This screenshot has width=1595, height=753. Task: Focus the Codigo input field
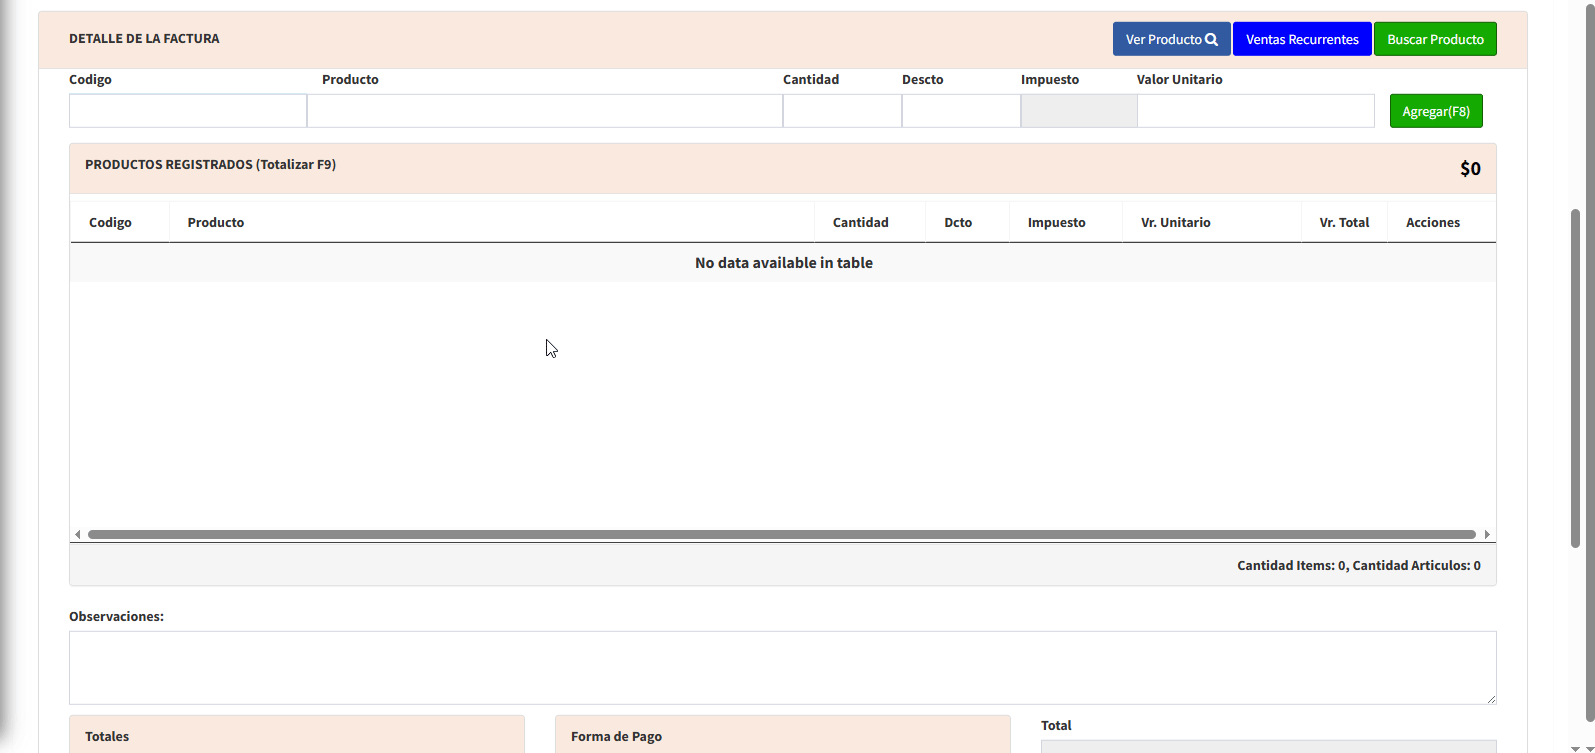(x=188, y=111)
